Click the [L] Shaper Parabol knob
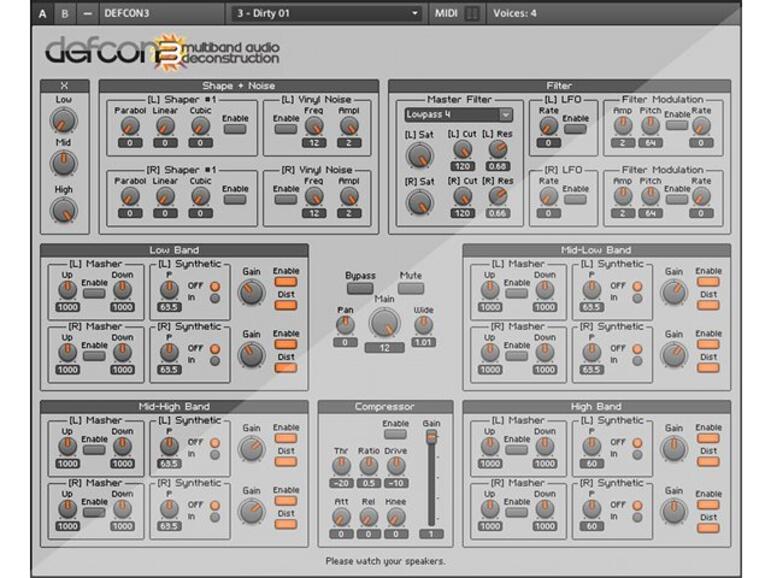 pos(130,126)
